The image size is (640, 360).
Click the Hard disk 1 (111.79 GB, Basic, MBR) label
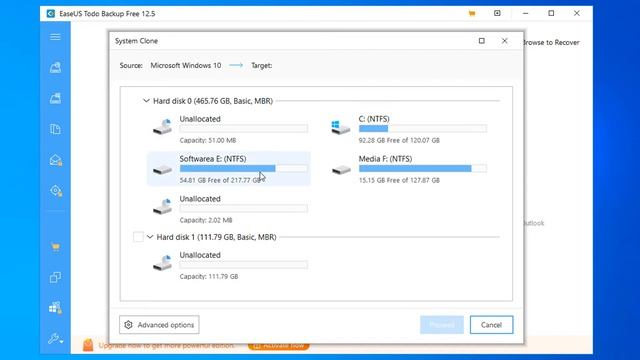[x=216, y=237]
